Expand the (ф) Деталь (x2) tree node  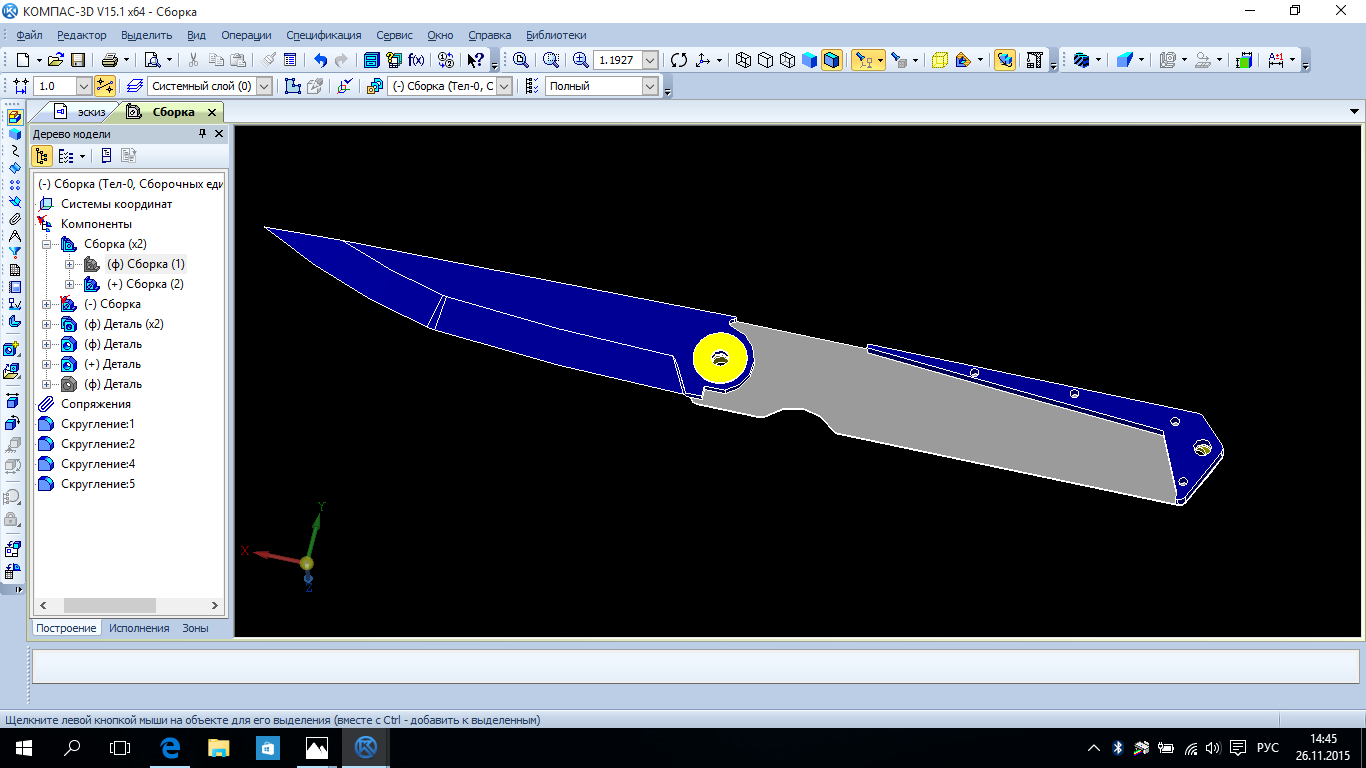tap(46, 324)
